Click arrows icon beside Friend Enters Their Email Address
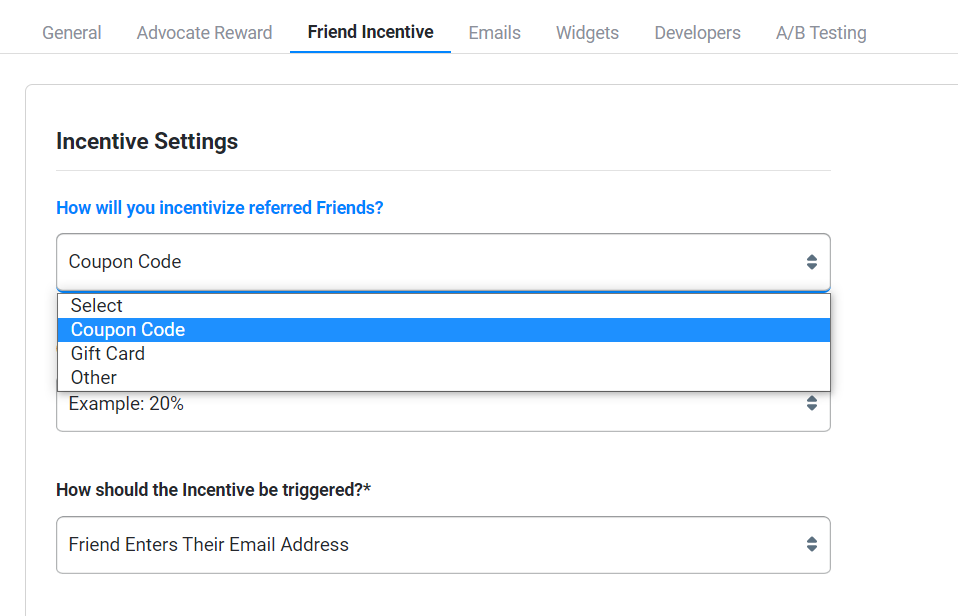Screen dimensions: 958x616 coord(811,545)
